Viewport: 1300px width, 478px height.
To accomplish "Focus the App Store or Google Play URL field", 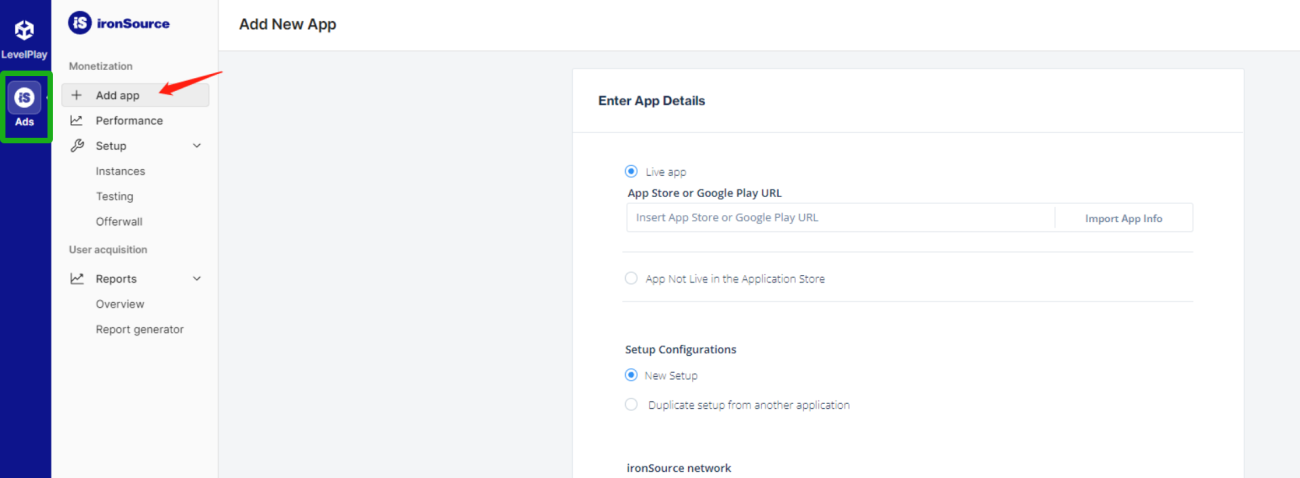I will tap(840, 218).
